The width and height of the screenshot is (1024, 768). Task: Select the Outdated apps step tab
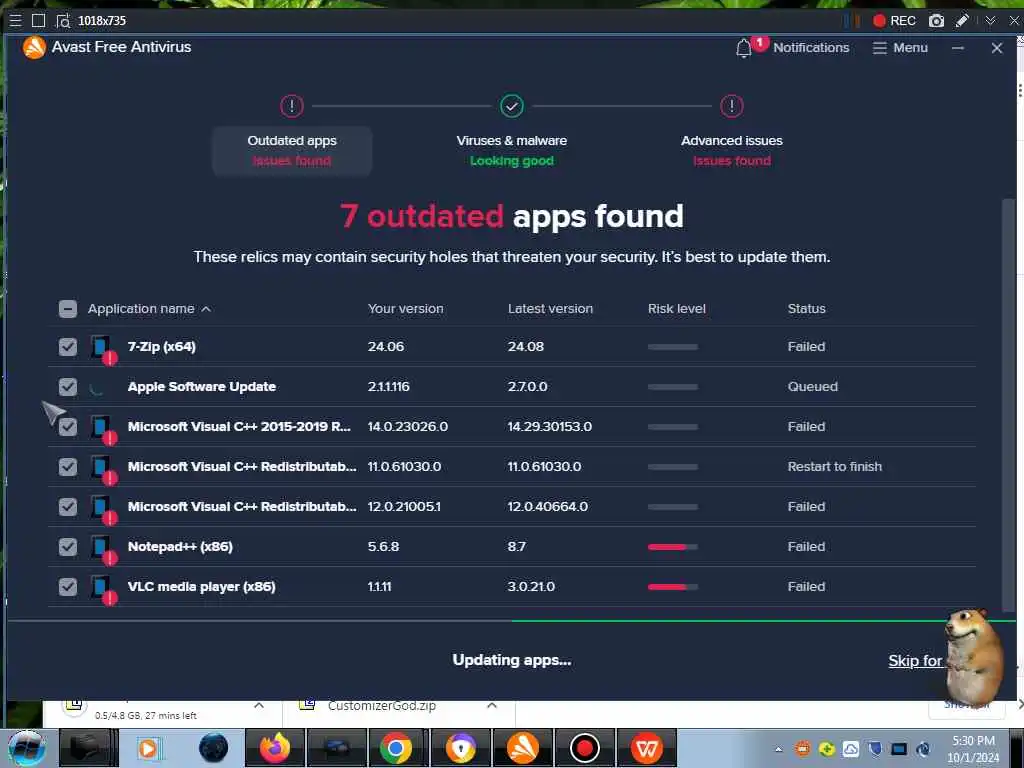click(x=292, y=151)
